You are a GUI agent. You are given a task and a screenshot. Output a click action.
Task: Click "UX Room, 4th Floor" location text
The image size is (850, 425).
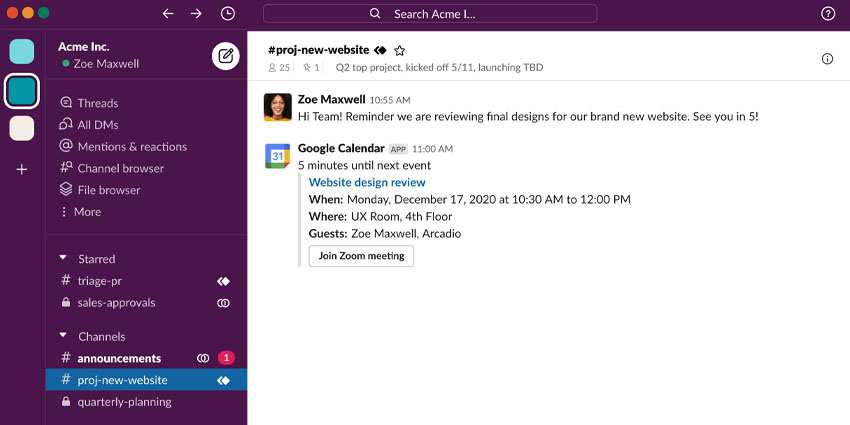click(x=402, y=217)
